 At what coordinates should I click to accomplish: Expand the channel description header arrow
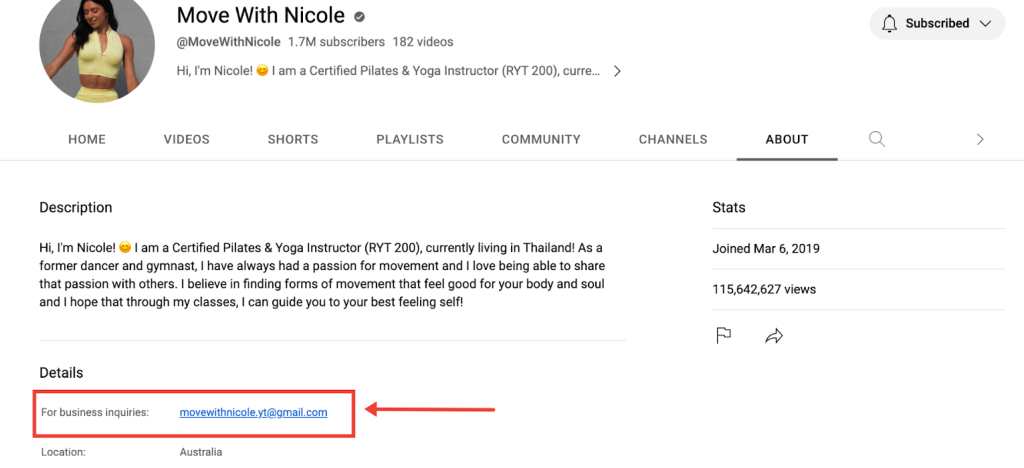pos(618,71)
